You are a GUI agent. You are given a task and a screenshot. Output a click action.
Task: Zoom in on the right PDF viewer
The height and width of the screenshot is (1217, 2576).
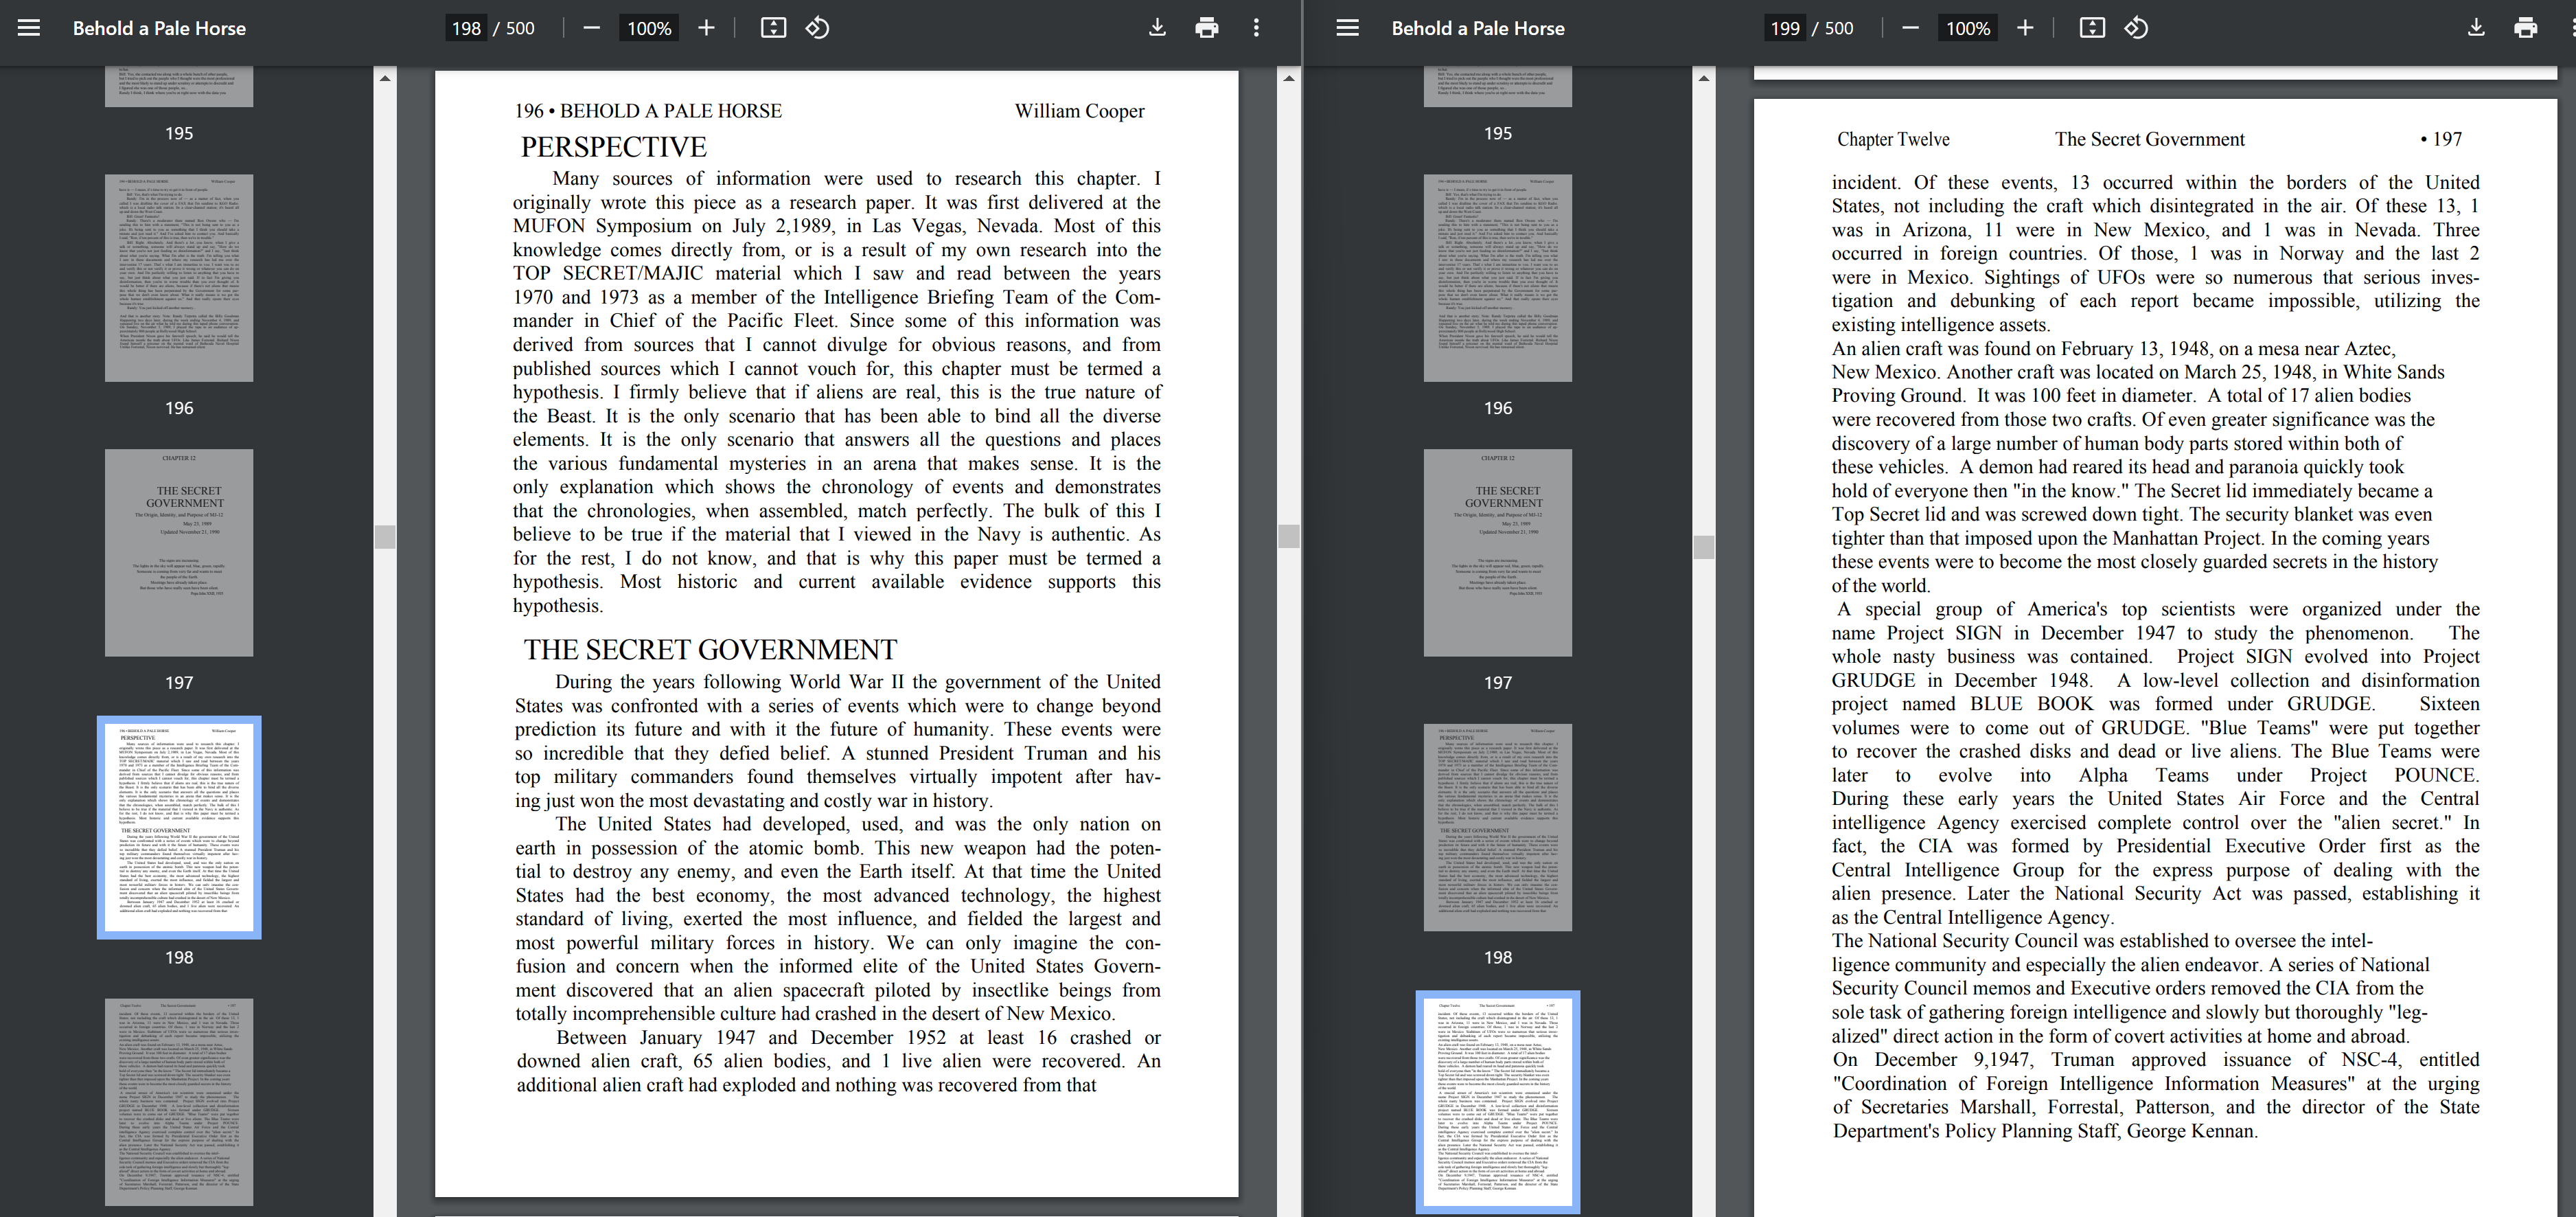point(2025,28)
